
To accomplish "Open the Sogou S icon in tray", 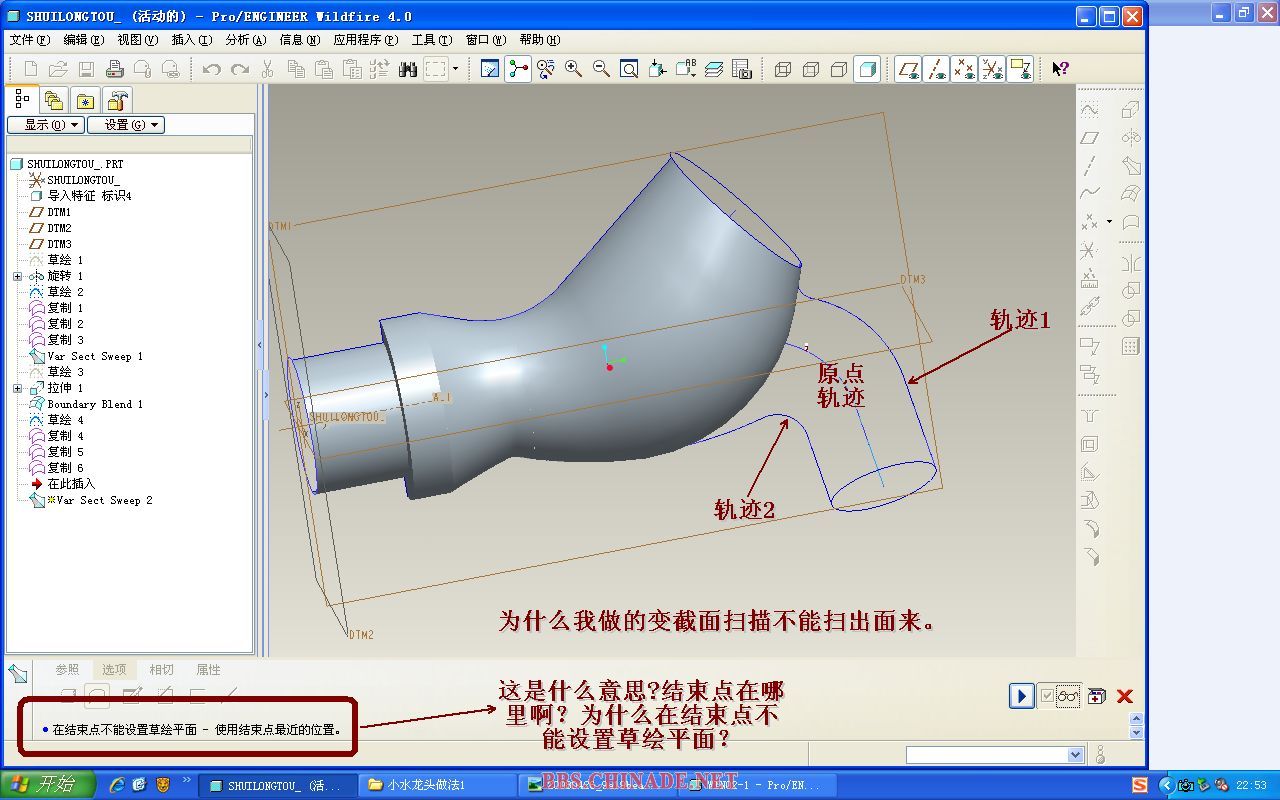I will tap(1140, 785).
